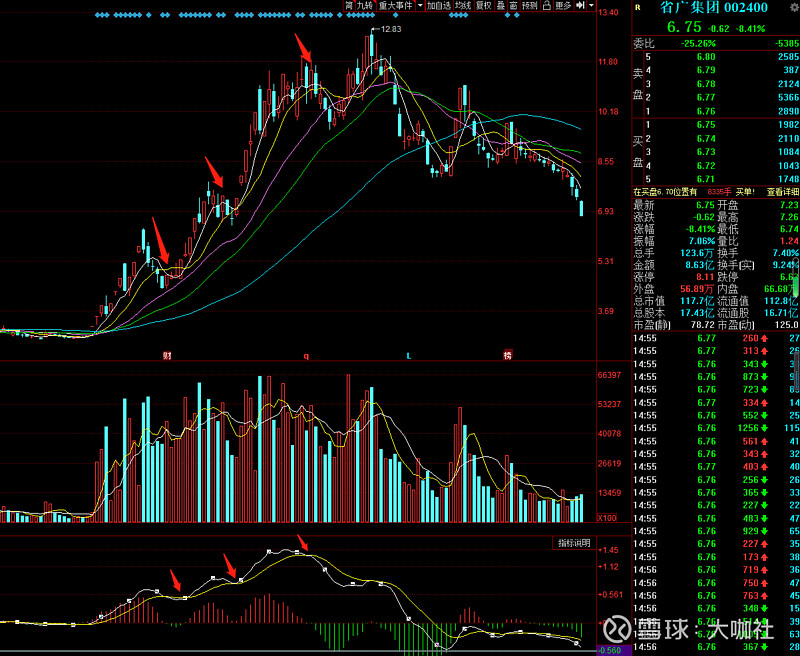Click the 总市值 117.7亿 market cap value
The image size is (800, 656).
tap(698, 301)
